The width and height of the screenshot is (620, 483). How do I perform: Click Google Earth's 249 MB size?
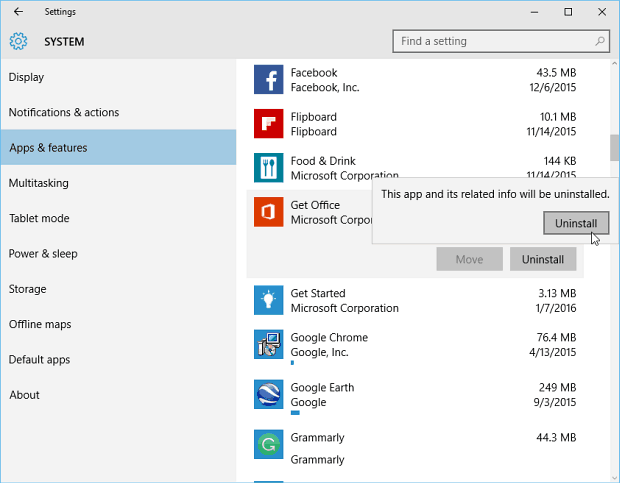558,387
